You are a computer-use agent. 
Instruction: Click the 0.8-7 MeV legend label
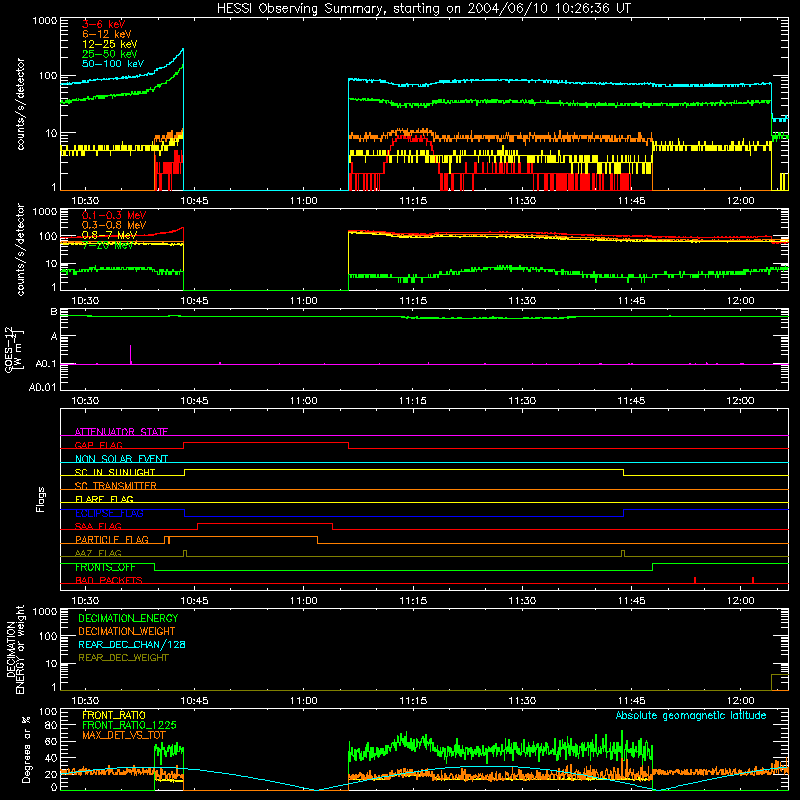pos(109,235)
